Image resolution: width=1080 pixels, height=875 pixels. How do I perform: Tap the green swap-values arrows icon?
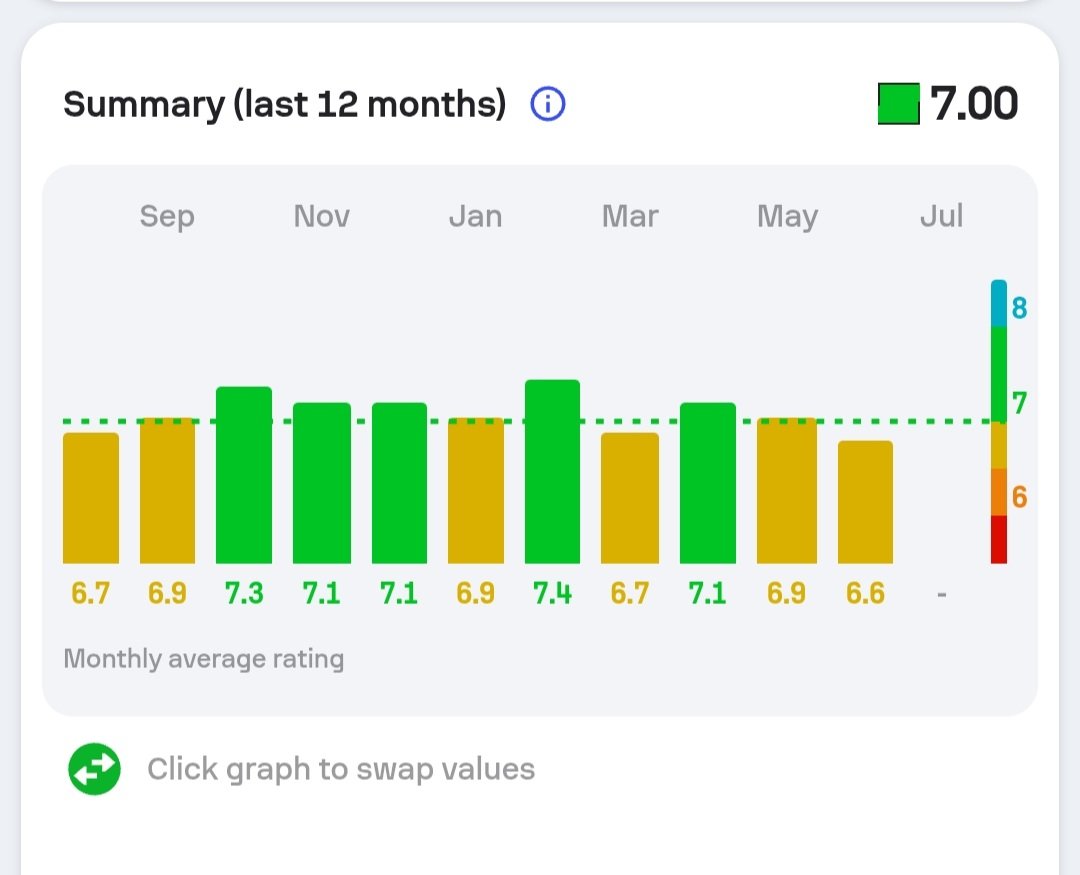(x=94, y=769)
